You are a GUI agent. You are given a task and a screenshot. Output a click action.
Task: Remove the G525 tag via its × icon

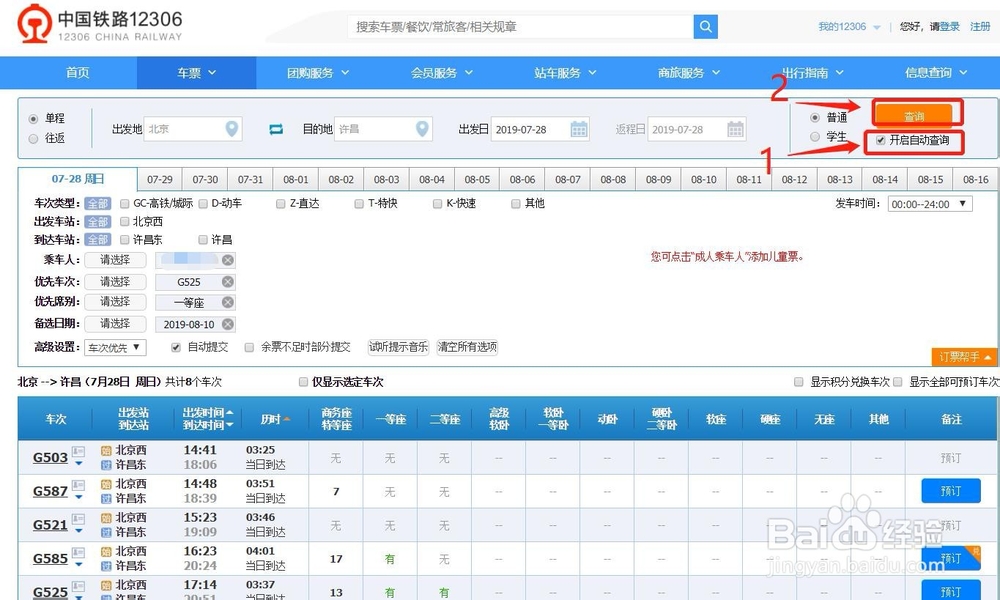click(x=225, y=281)
